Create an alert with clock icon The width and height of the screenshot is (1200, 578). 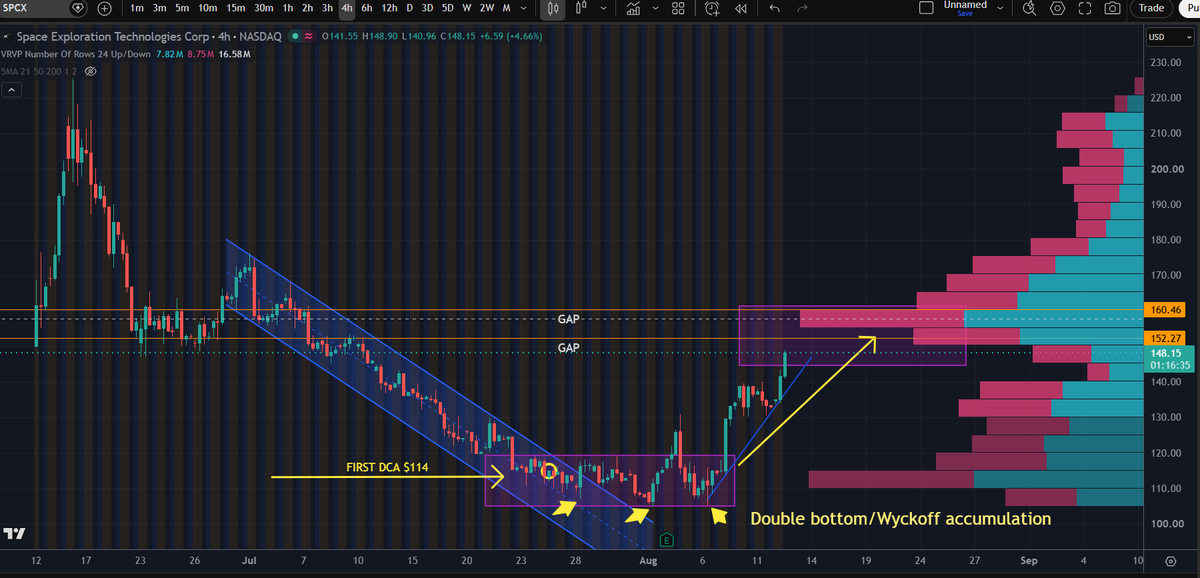pos(711,8)
